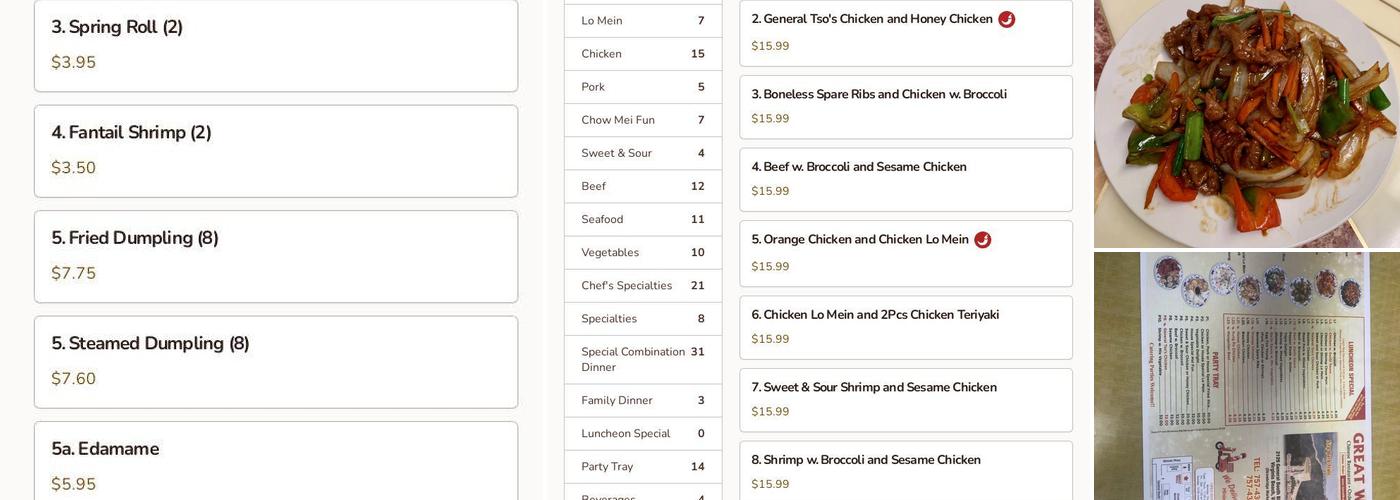Viewport: 1400px width, 500px height.
Task: Choose Fried Dumpling (8) item
Action: coord(276,256)
